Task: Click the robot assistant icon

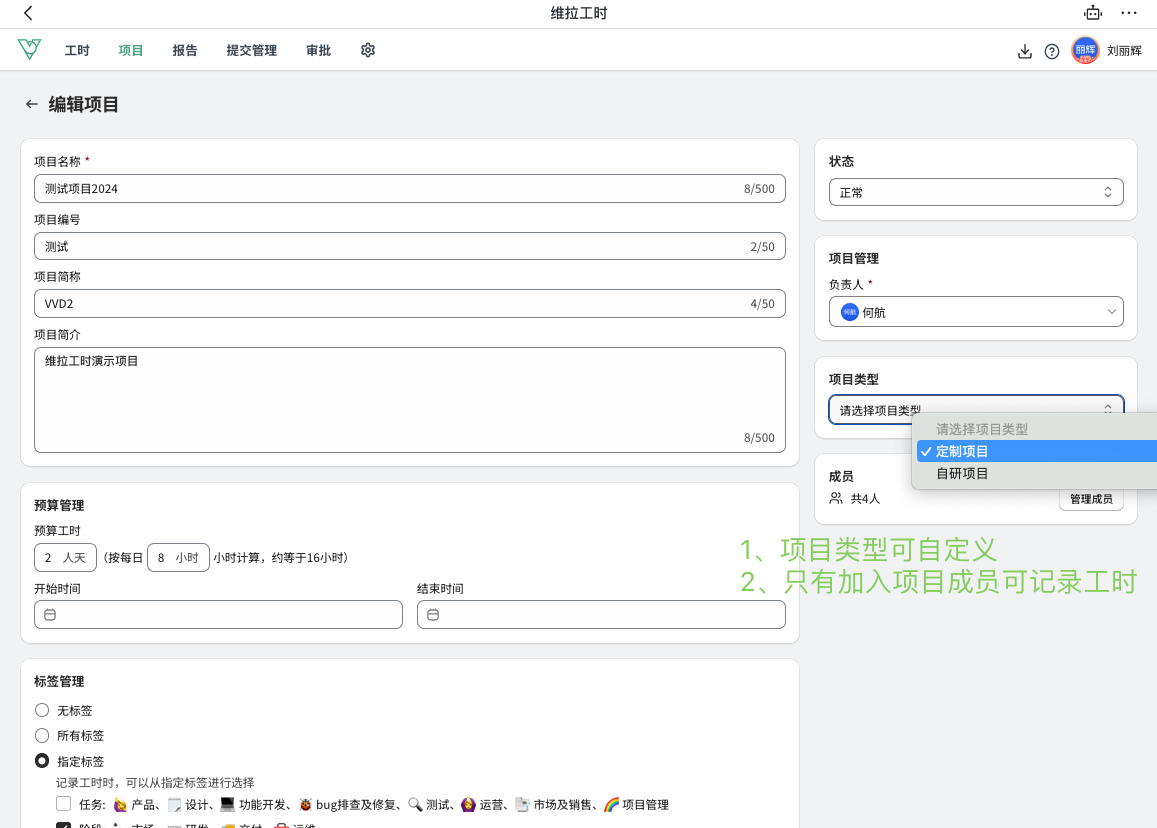Action: (1093, 13)
